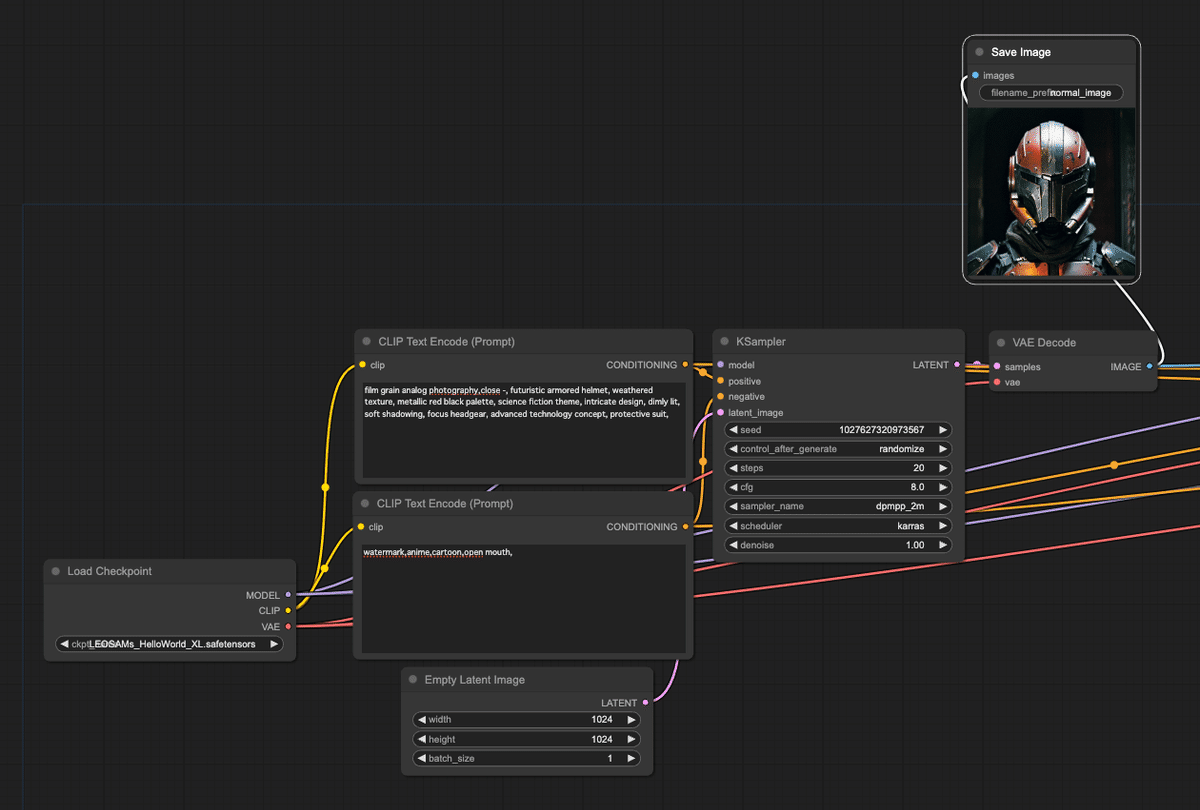The width and height of the screenshot is (1200, 810).
Task: Click the denoise slider field
Action: click(838, 545)
